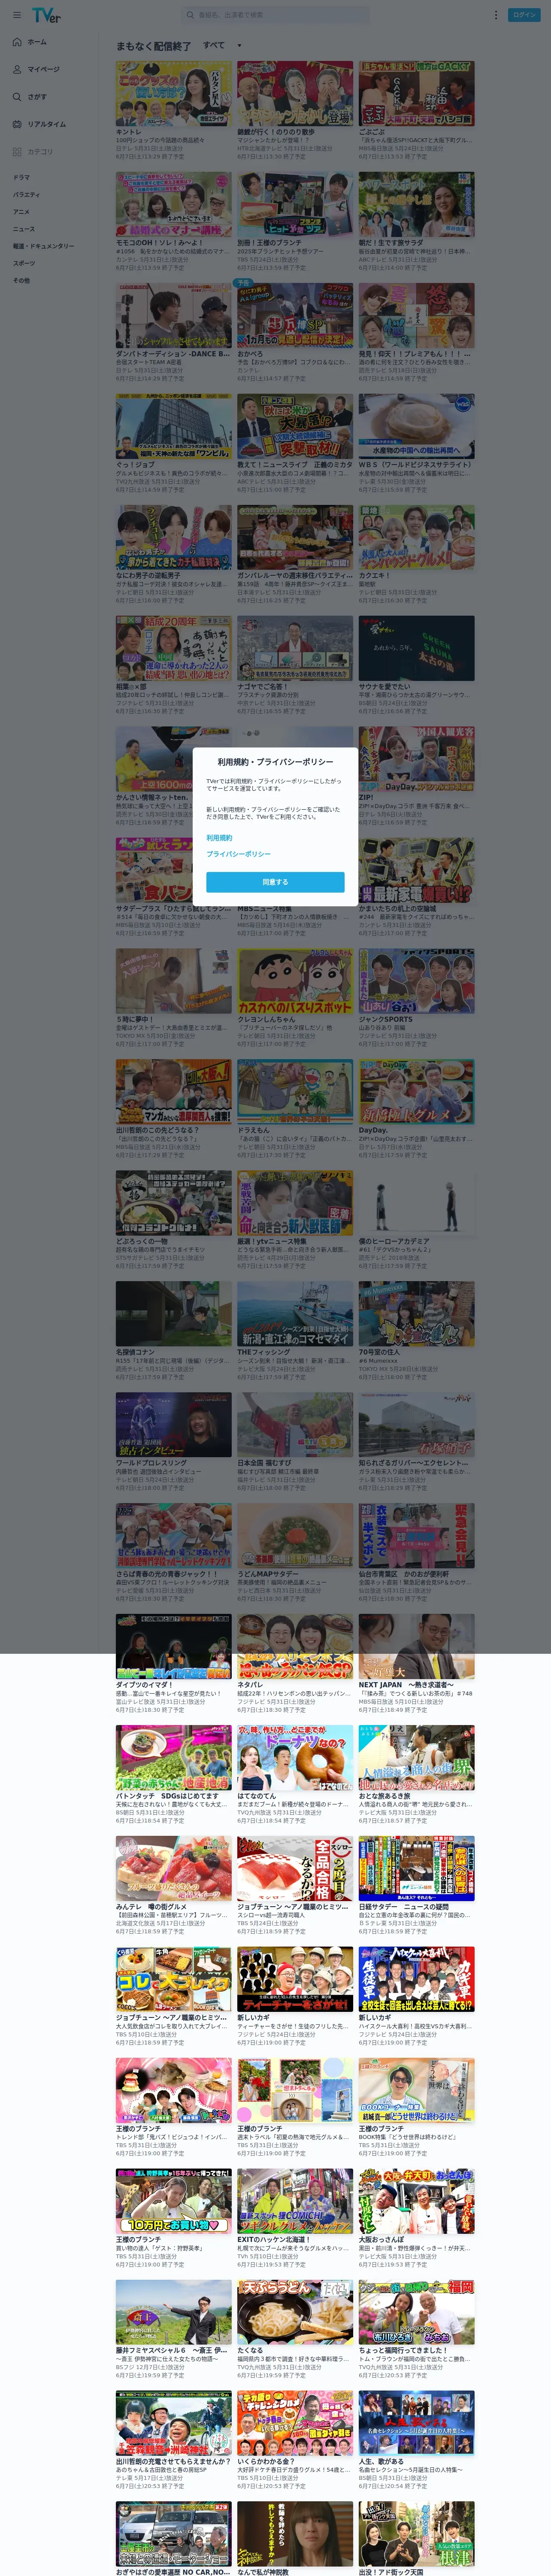This screenshot has height=2576, width=551.
Task: Click the ホーム home icon in sidebar
Action: (x=17, y=42)
